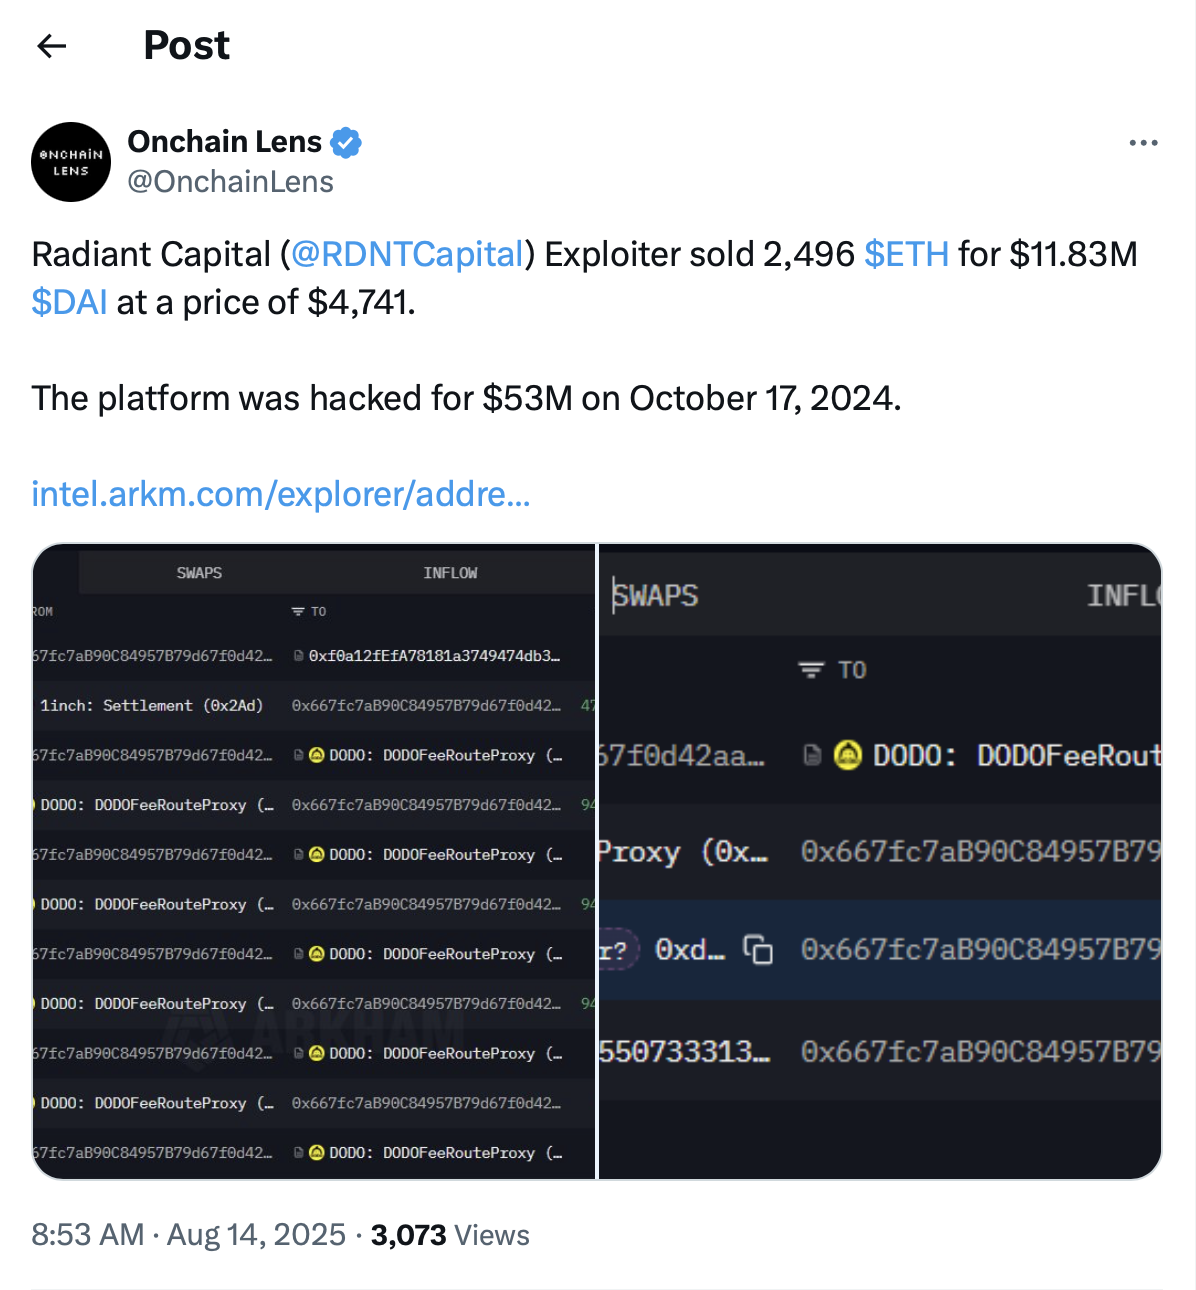Select the INFLOW tab in left image
Screen dimensions: 1196x1290
(450, 573)
